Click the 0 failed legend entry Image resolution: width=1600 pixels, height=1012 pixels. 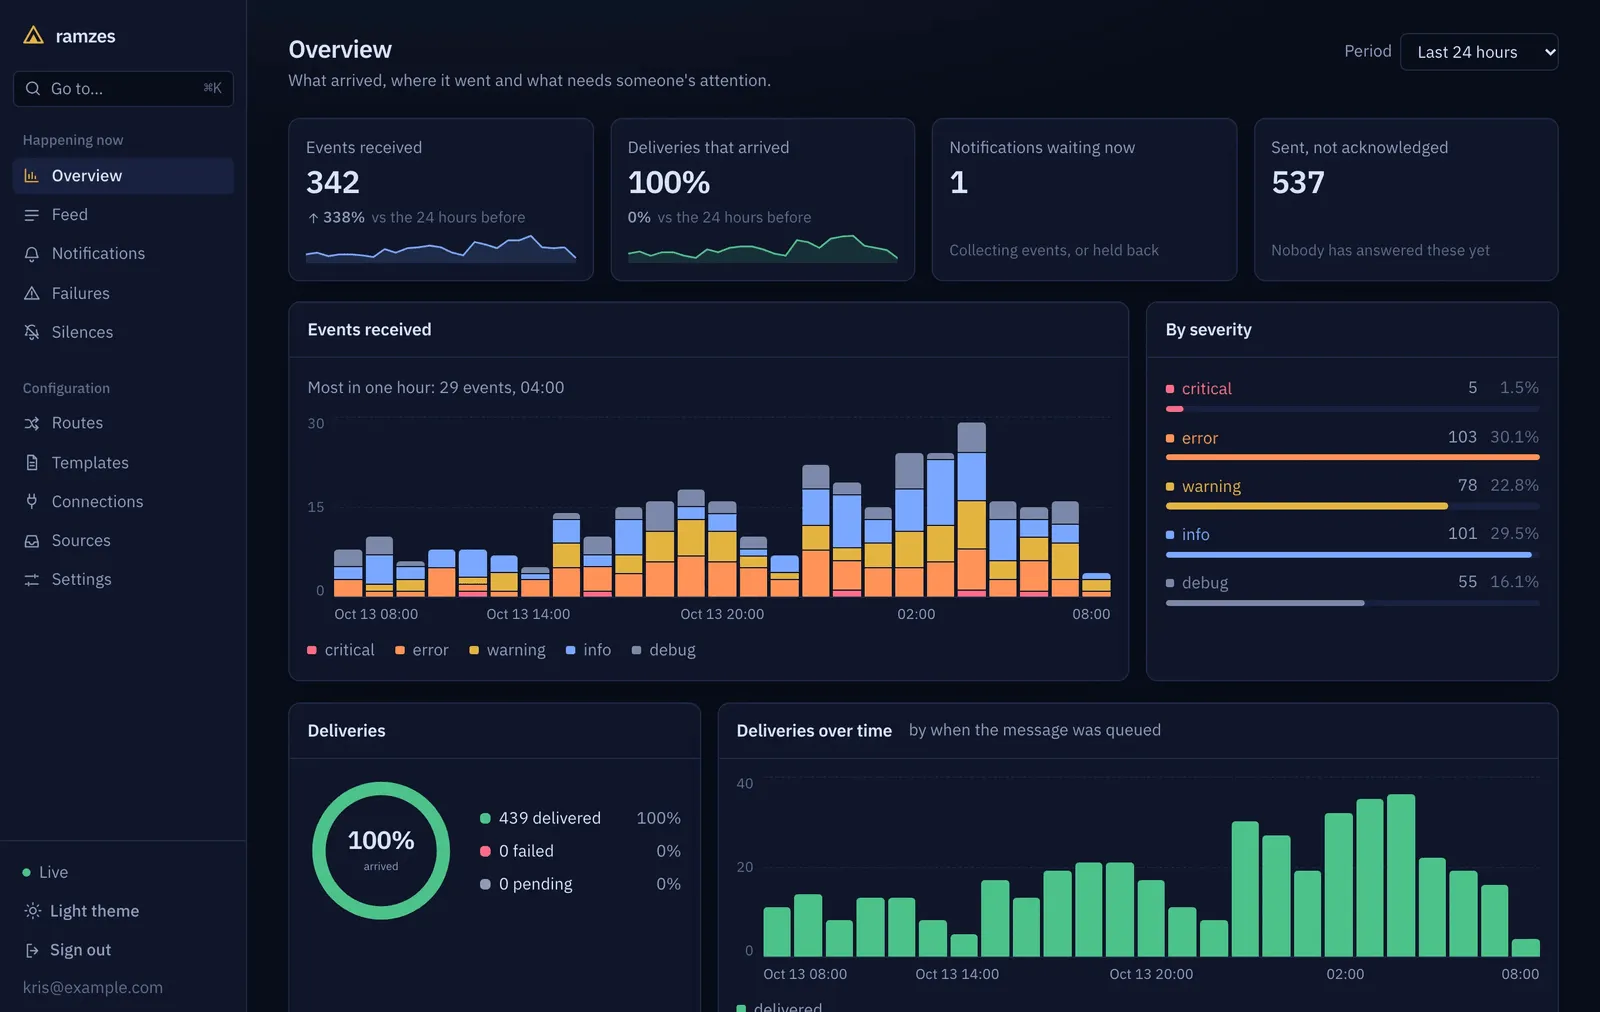pos(580,851)
